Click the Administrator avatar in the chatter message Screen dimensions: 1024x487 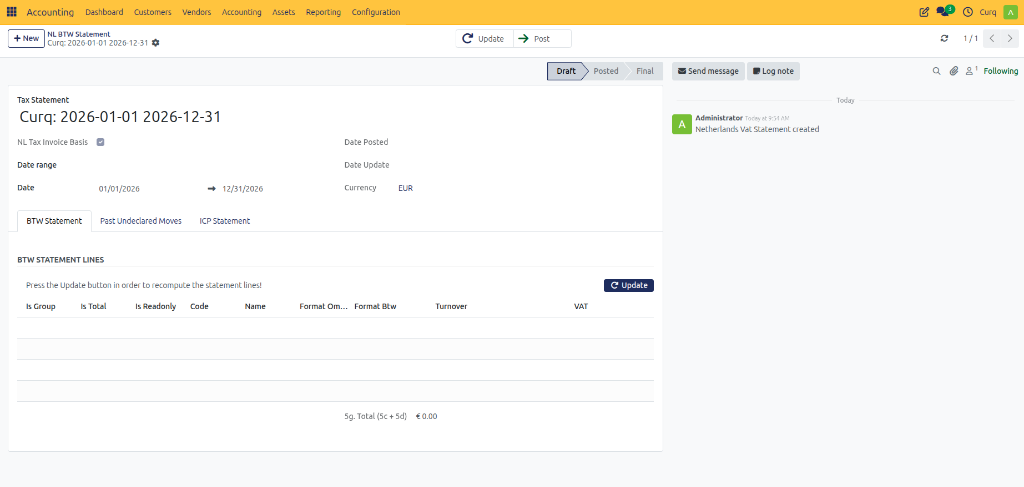point(682,124)
